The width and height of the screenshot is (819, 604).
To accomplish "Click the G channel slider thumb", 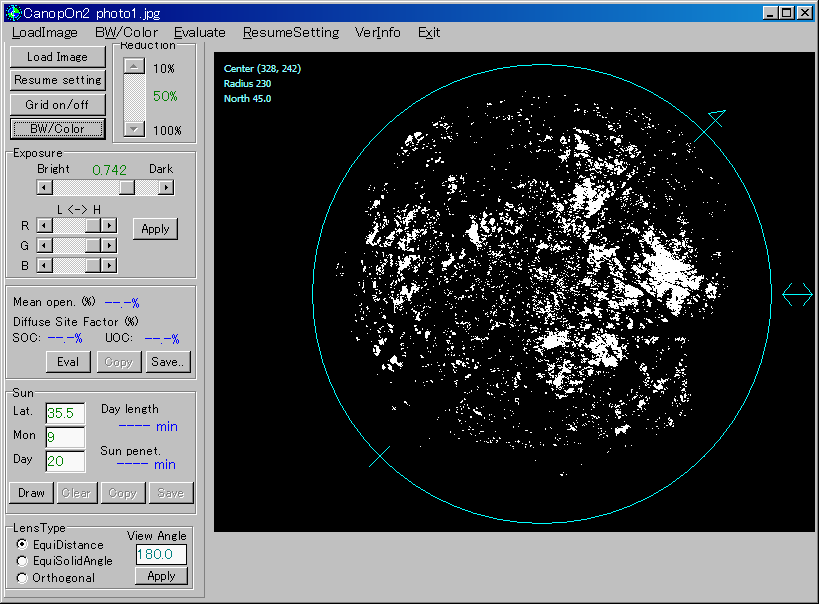I will coord(93,245).
